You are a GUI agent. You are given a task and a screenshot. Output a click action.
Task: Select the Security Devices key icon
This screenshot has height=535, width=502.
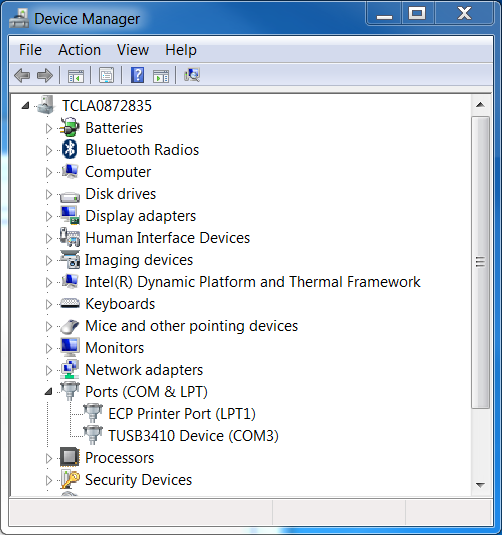pyautogui.click(x=70, y=479)
